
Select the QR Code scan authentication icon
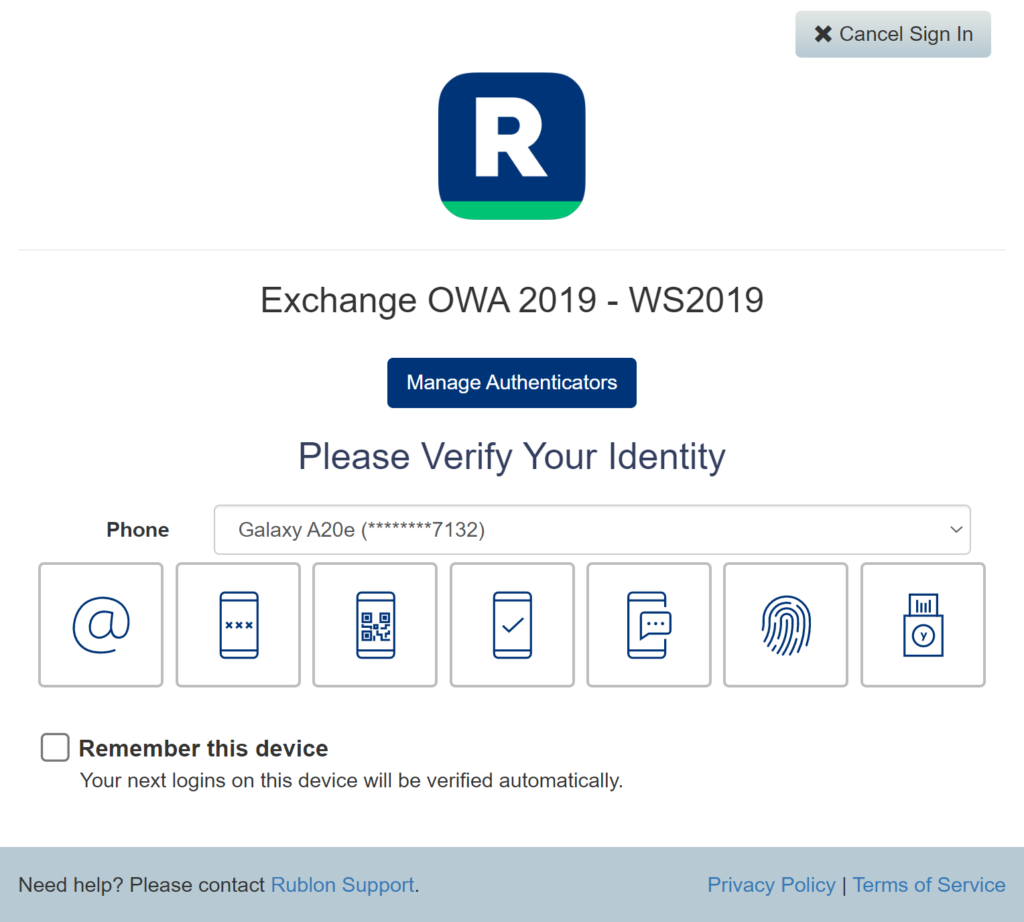point(374,624)
